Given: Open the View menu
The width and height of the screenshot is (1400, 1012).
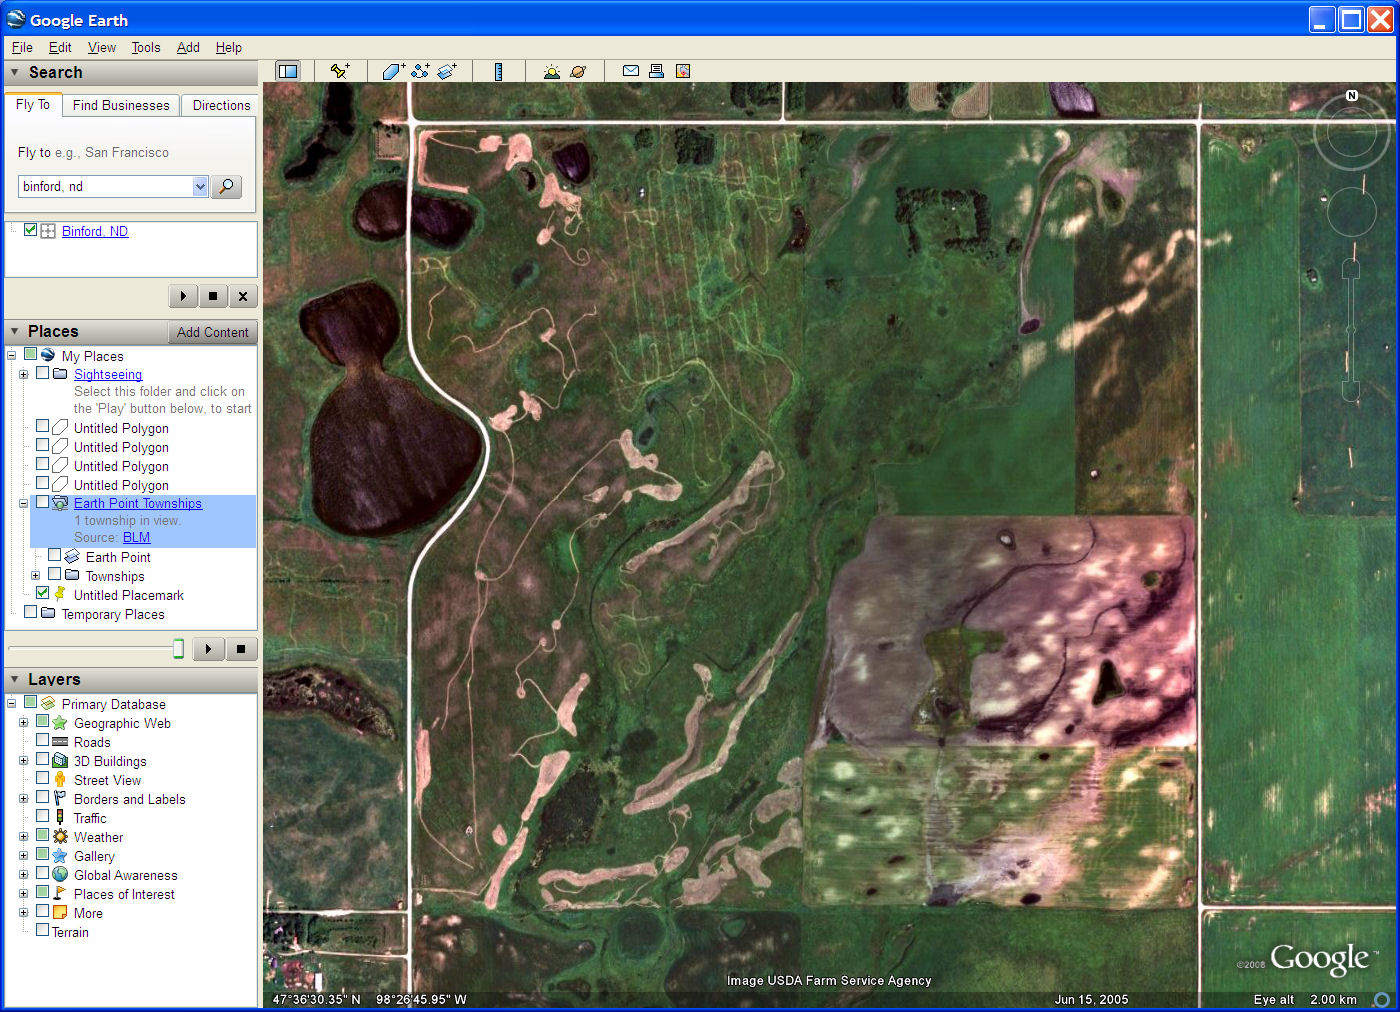Looking at the screenshot, I should tap(102, 47).
